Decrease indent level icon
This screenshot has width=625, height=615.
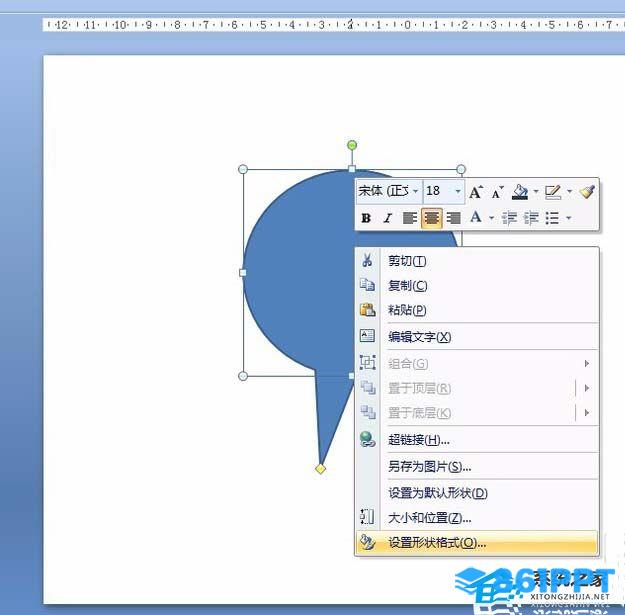click(509, 218)
